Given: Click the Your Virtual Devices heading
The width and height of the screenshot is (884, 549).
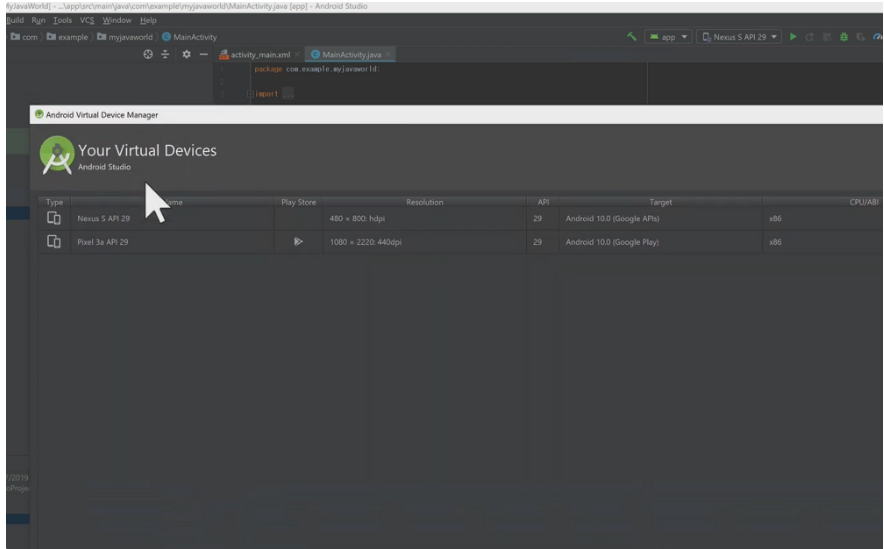Looking at the screenshot, I should coord(147,150).
